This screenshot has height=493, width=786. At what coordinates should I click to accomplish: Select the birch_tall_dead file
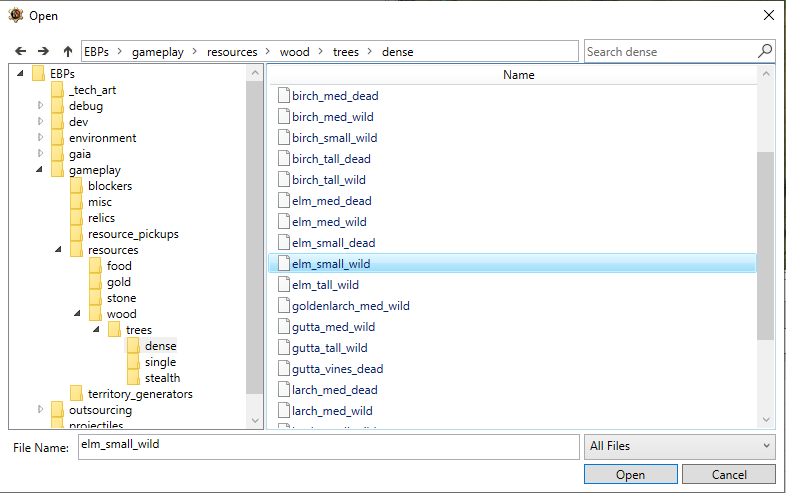coord(331,158)
